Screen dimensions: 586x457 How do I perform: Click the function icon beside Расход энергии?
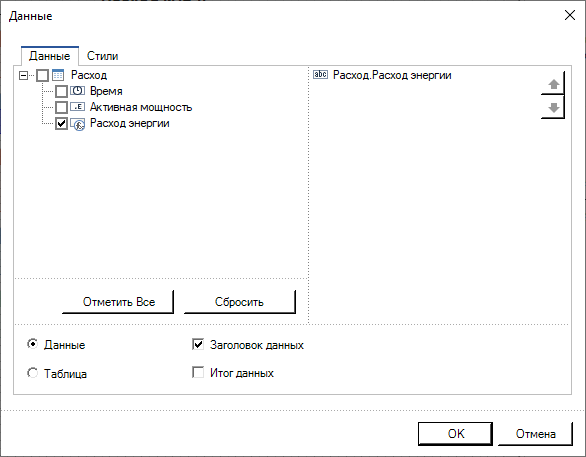78,124
